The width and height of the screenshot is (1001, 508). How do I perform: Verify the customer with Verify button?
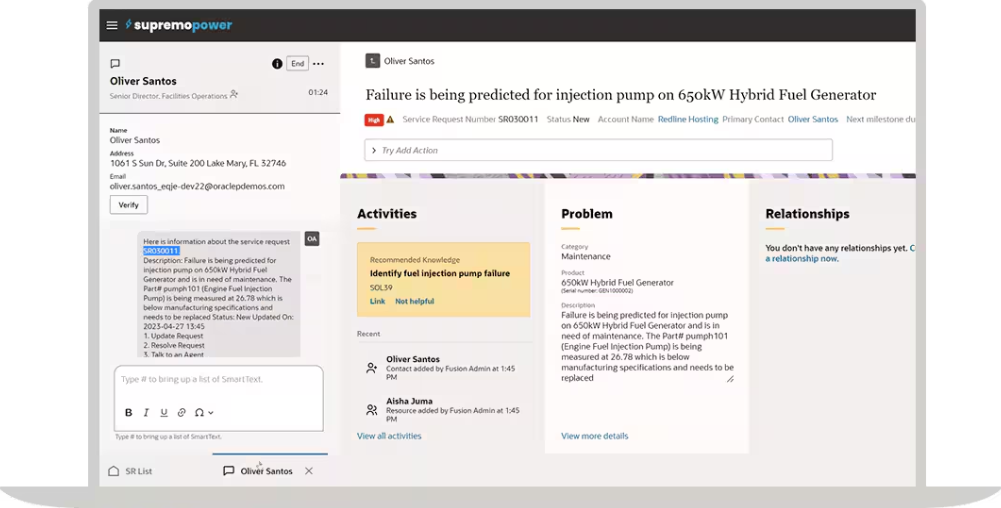(128, 205)
